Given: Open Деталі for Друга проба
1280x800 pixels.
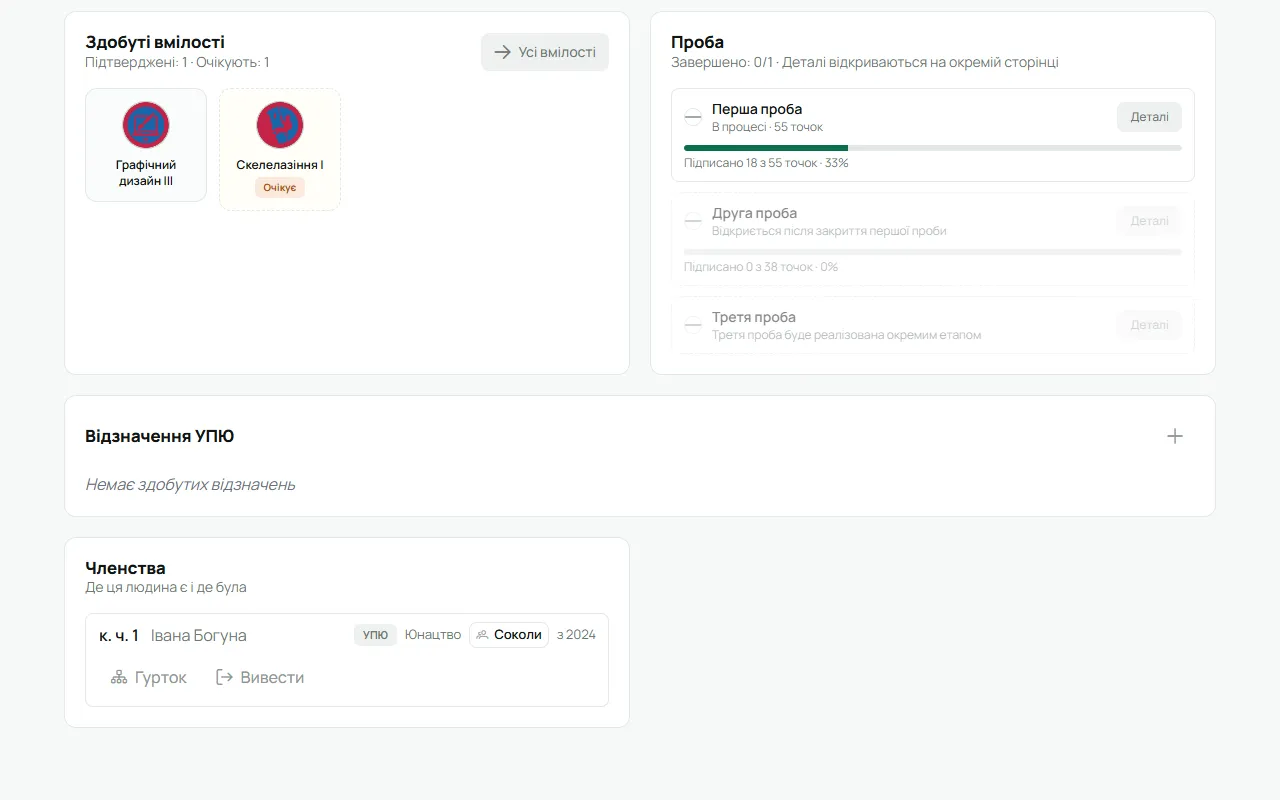Looking at the screenshot, I should (1149, 221).
